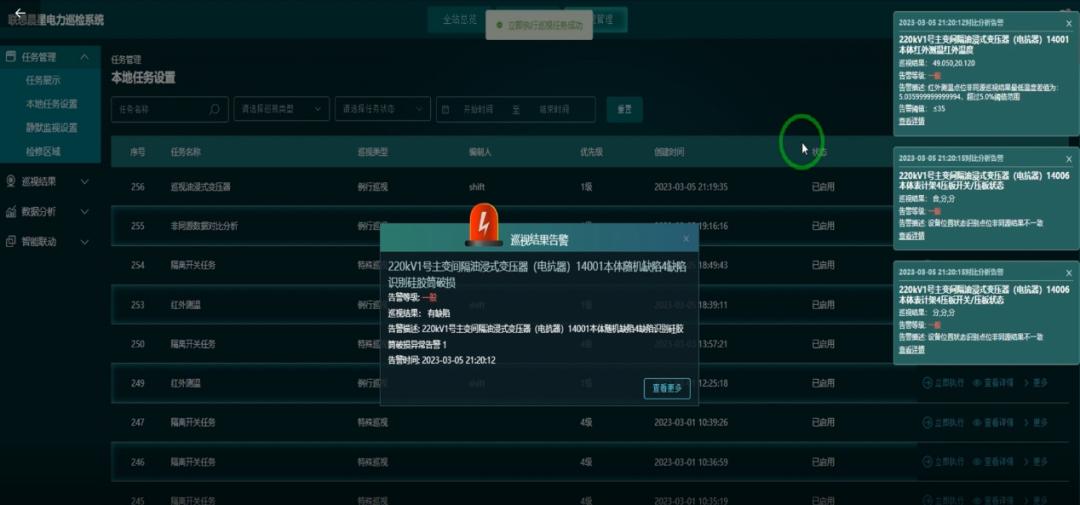Dismiss the 14001 红外测温 alert card
This screenshot has width=1080, height=505.
1068,22
